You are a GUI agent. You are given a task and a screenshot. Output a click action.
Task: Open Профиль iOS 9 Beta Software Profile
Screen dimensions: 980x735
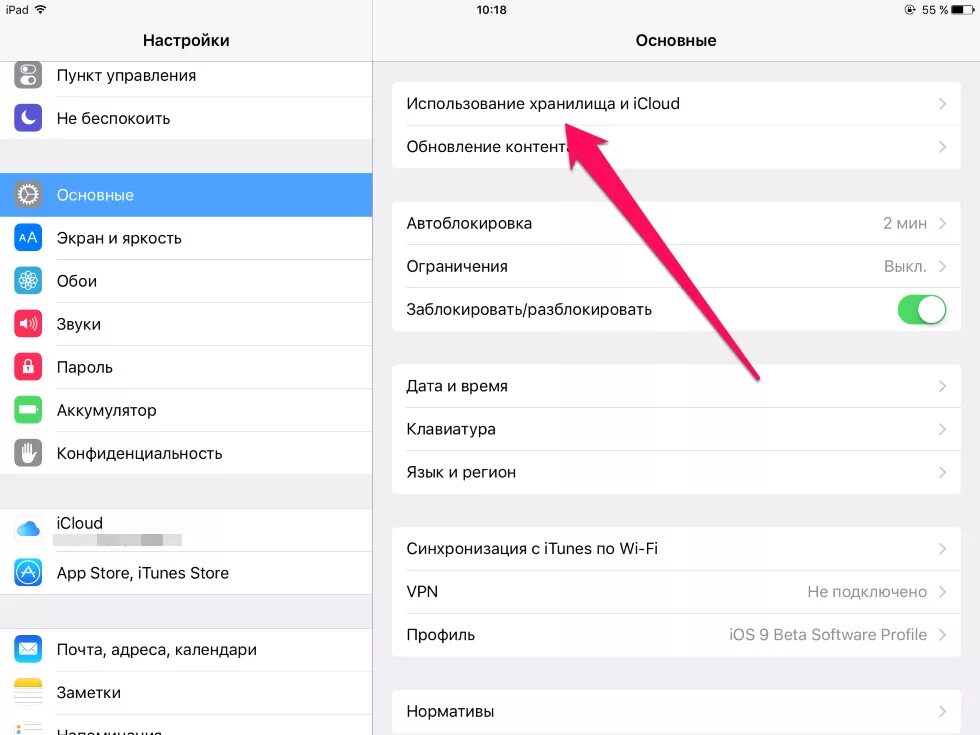676,635
